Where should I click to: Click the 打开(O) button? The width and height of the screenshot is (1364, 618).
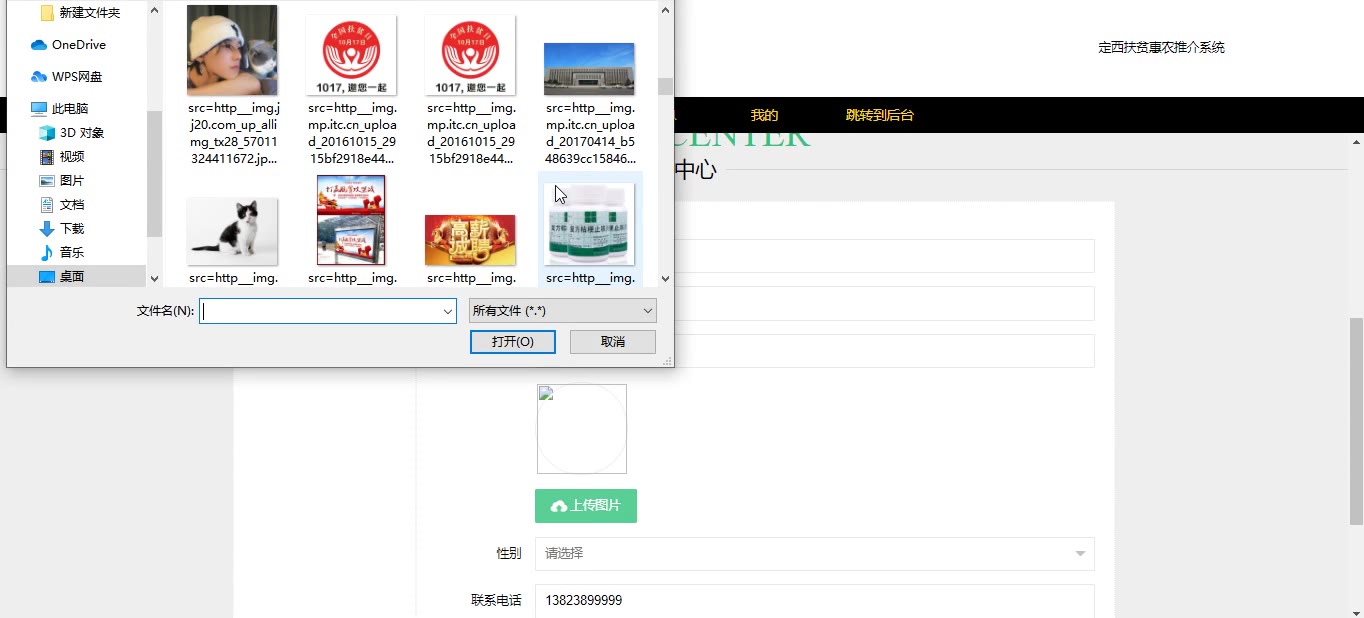(513, 342)
